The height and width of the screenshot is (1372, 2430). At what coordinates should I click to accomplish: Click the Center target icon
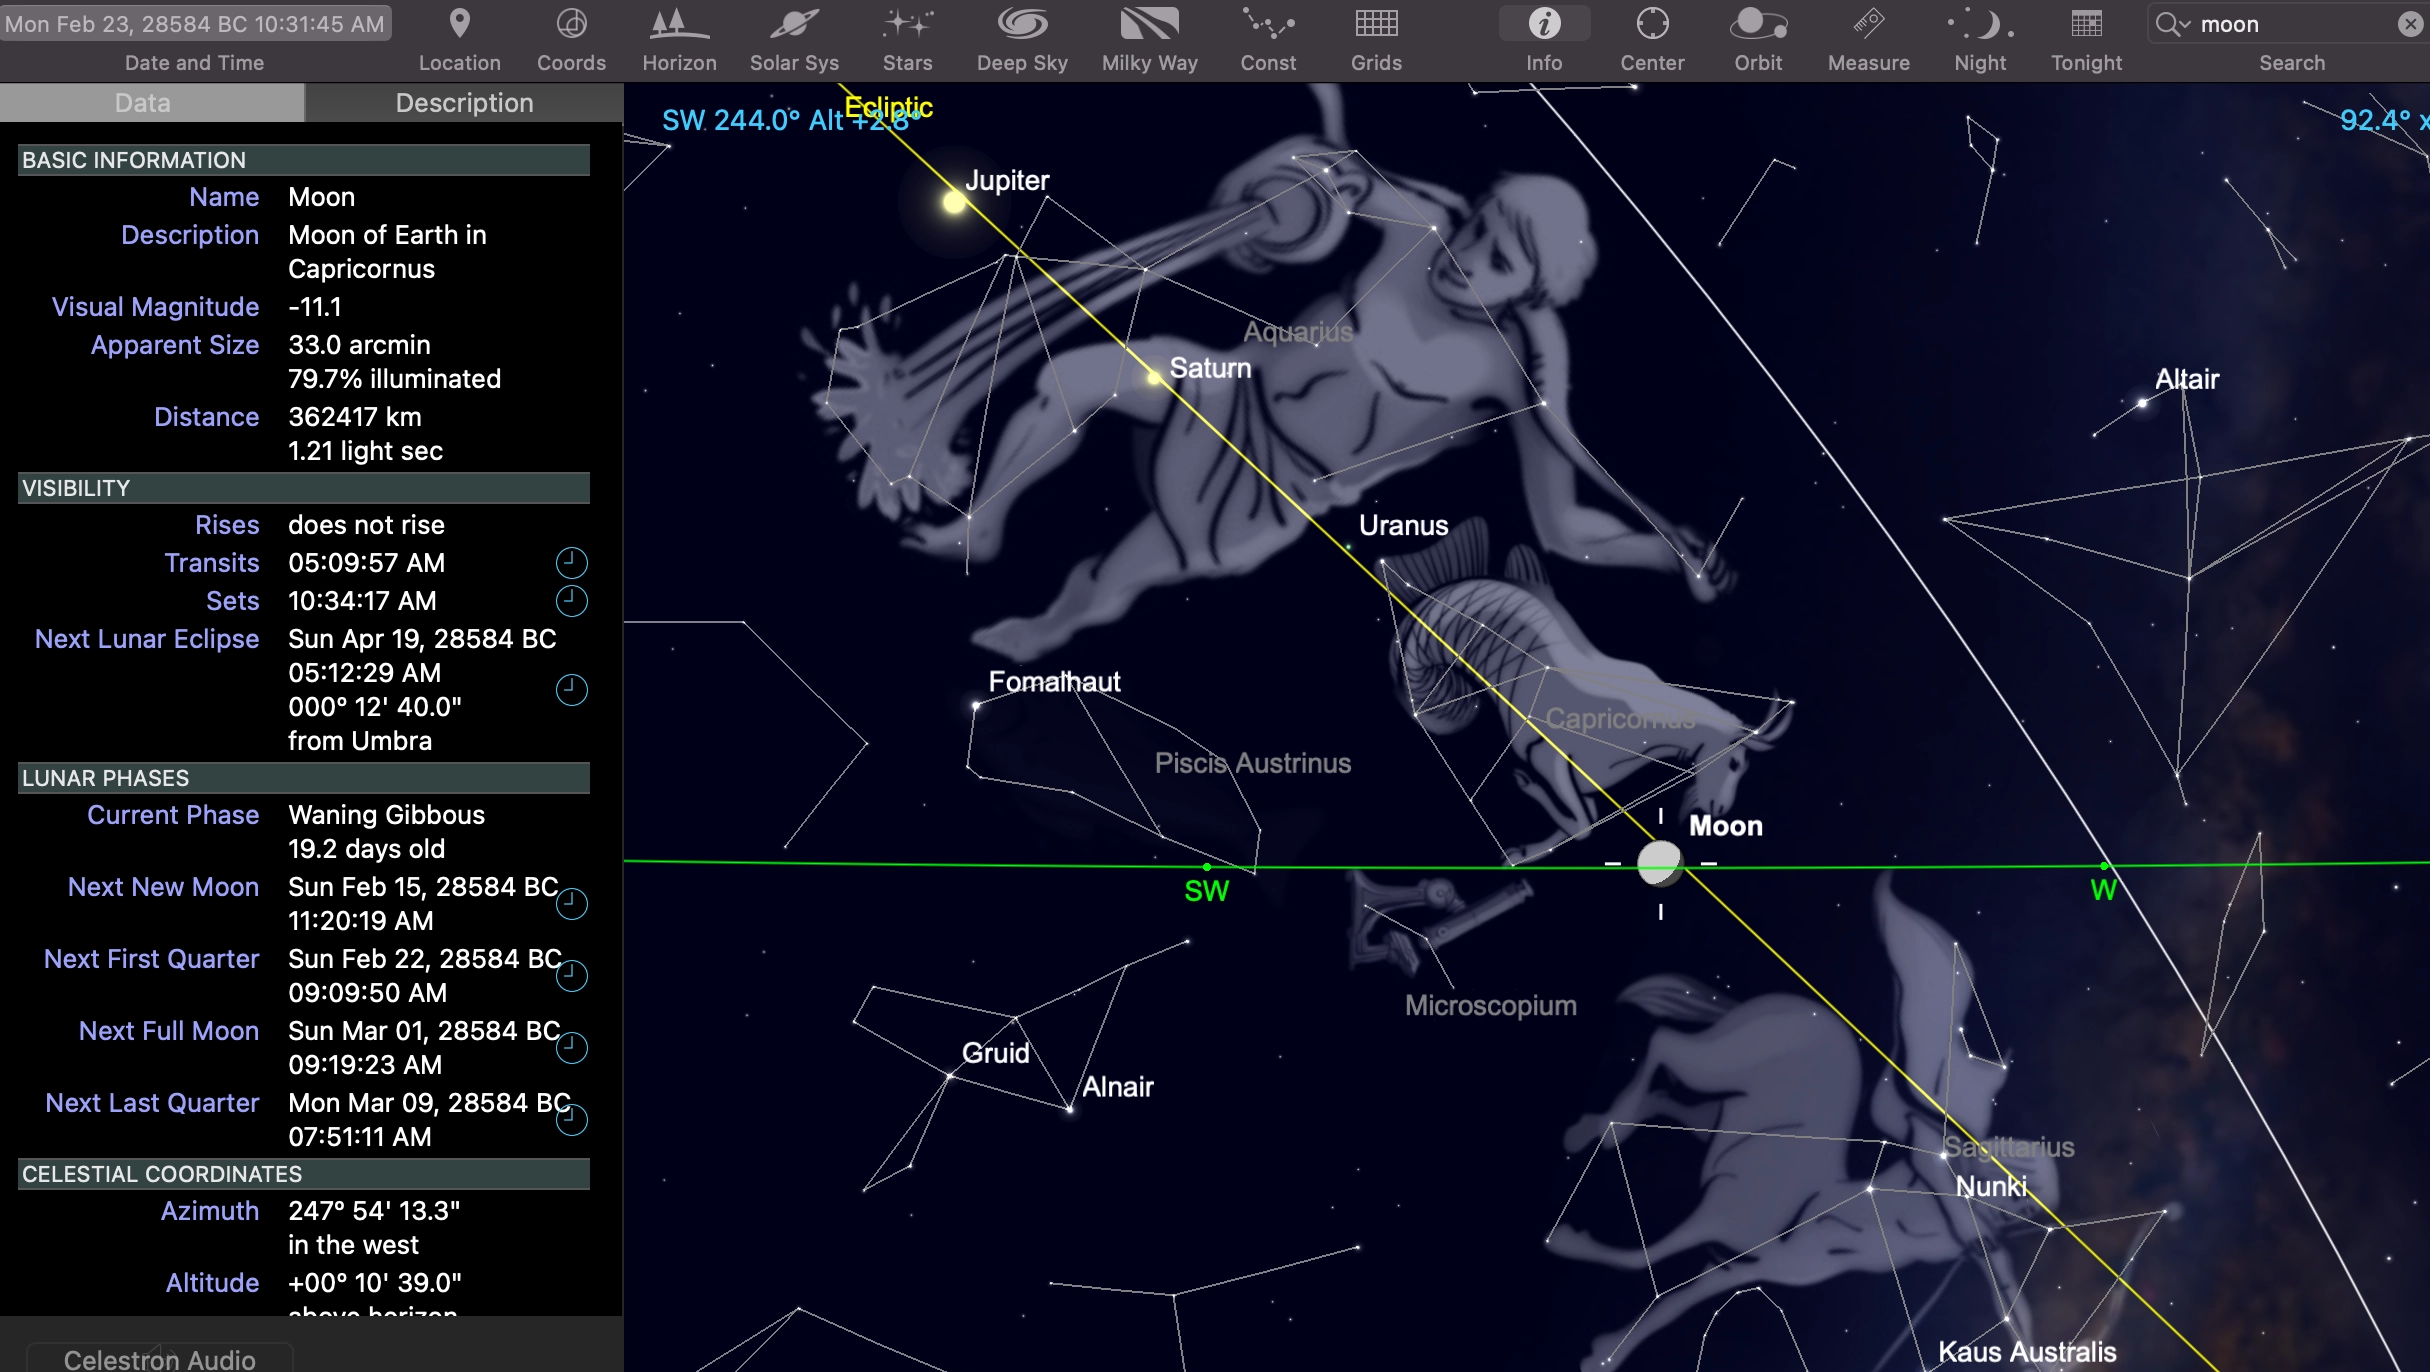click(1652, 24)
